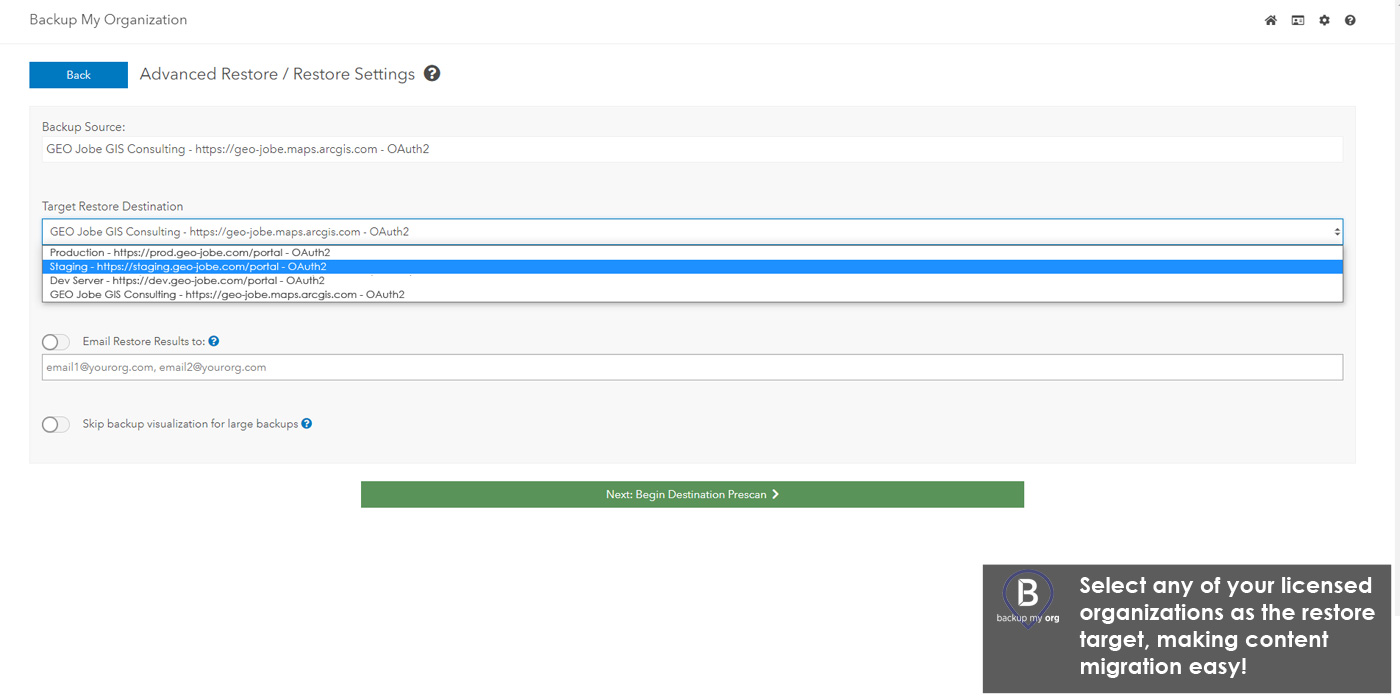The height and width of the screenshot is (700, 1400).
Task: Click the email addresses input field
Action: (x=692, y=367)
